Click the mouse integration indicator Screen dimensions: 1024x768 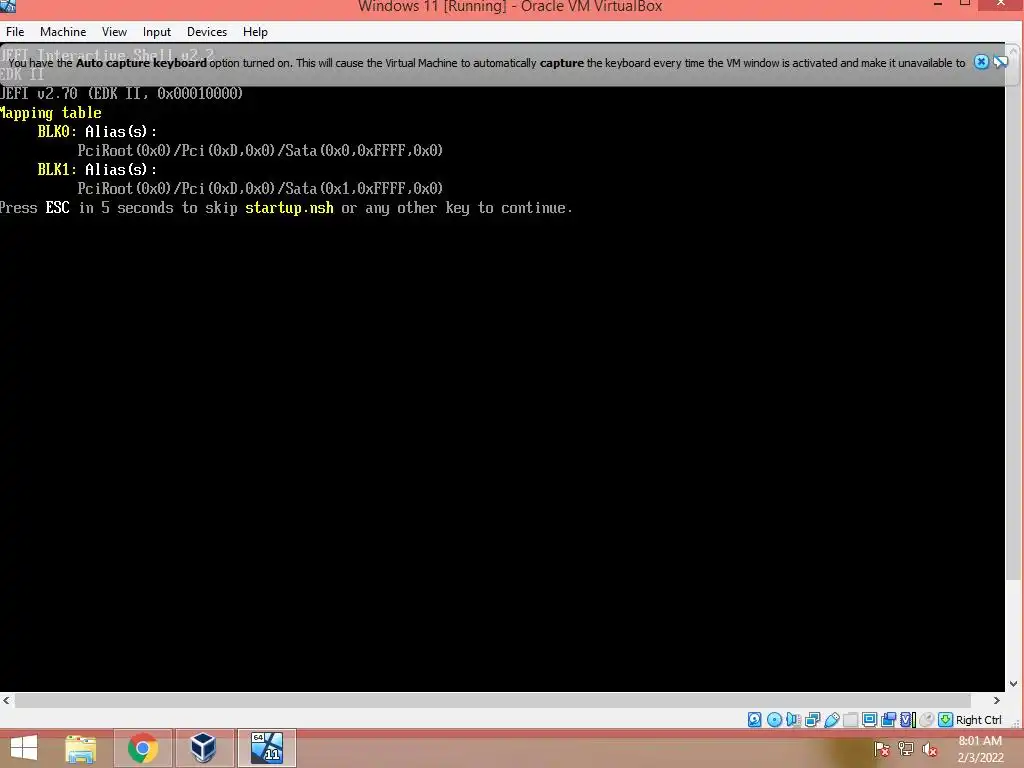point(926,720)
